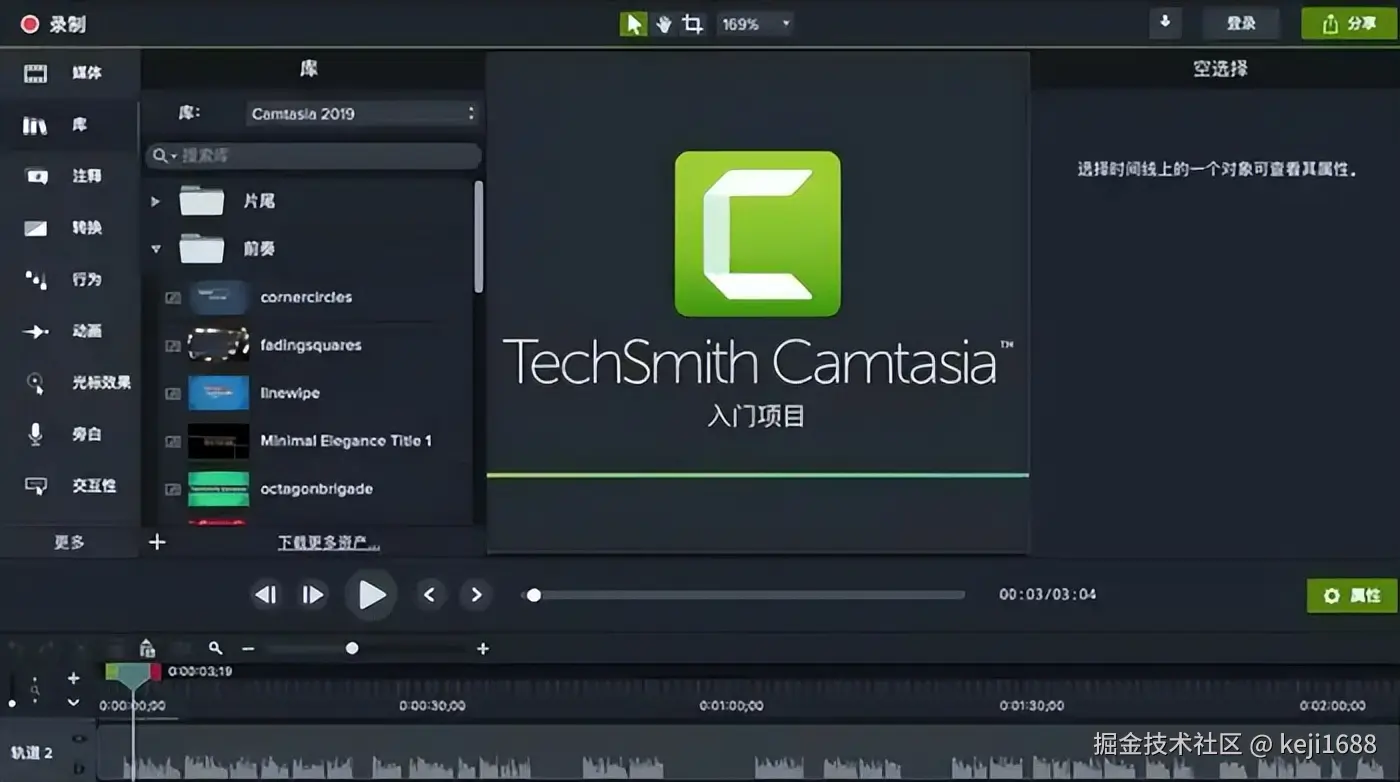Click the timeline zoom magnifier icon
The height and width of the screenshot is (782, 1400).
click(x=215, y=648)
